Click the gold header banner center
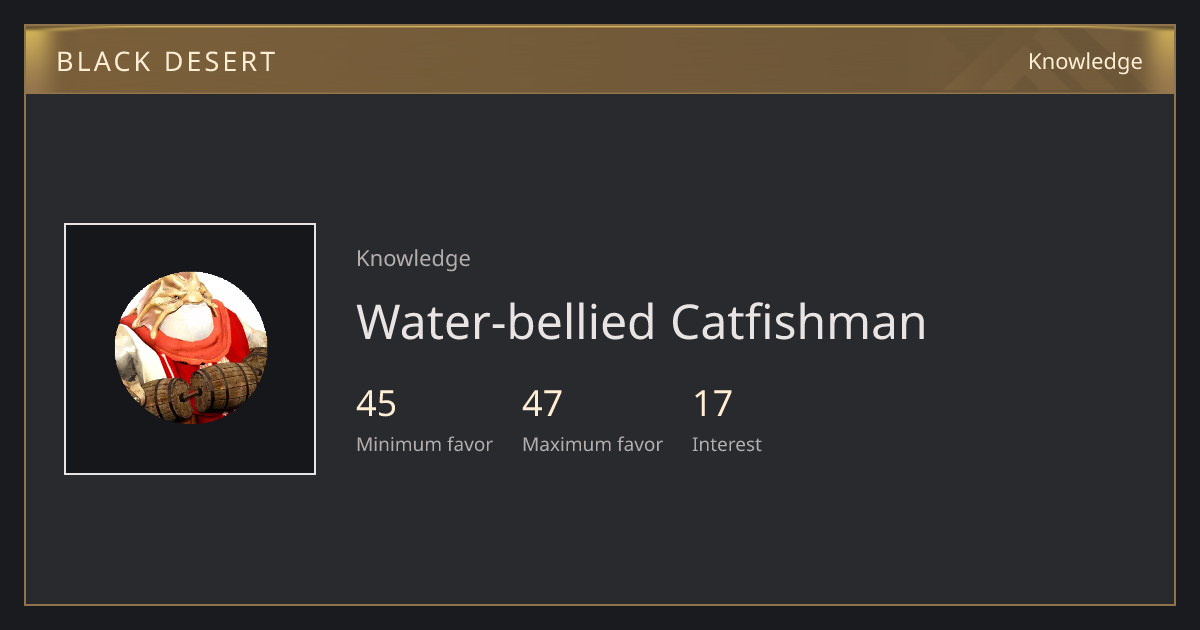This screenshot has height=630, width=1200. click(x=600, y=60)
